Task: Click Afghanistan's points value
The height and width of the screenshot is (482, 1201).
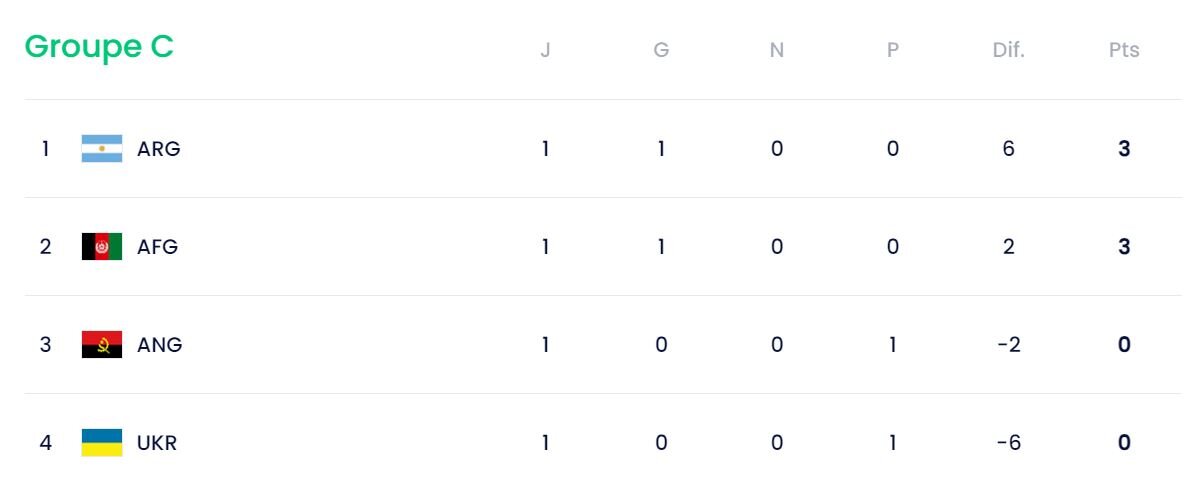Action: tap(1124, 247)
